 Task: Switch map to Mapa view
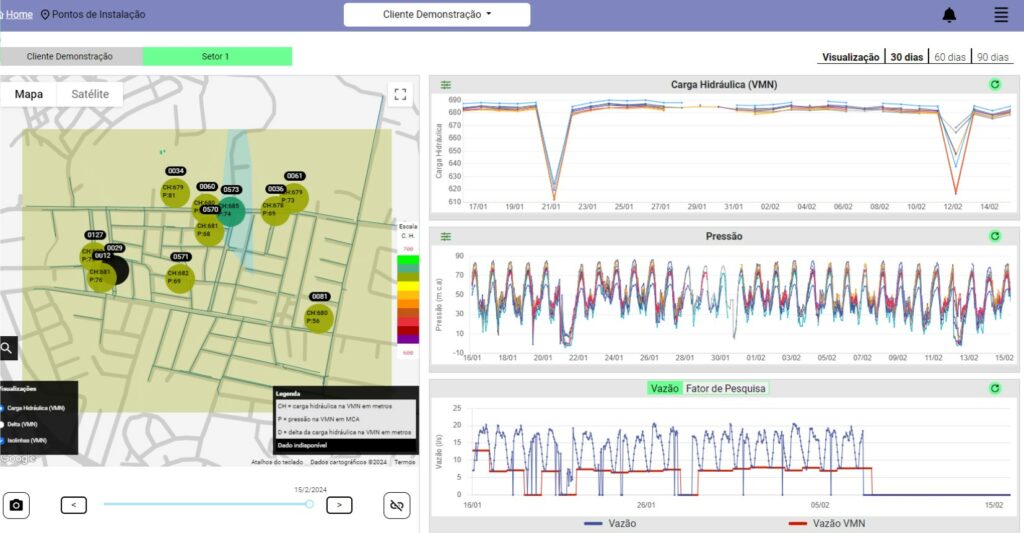29,94
